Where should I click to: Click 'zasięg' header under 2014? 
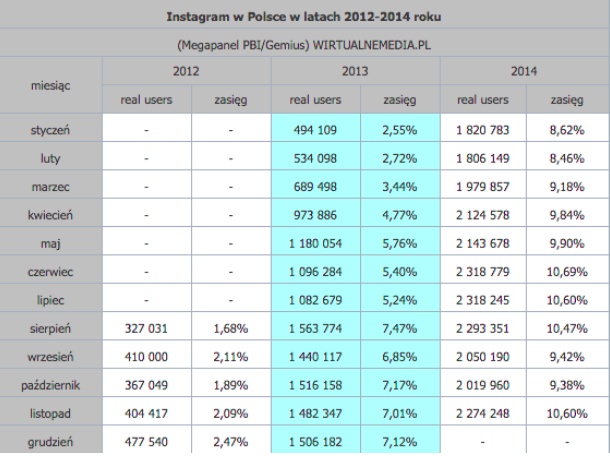(x=567, y=100)
